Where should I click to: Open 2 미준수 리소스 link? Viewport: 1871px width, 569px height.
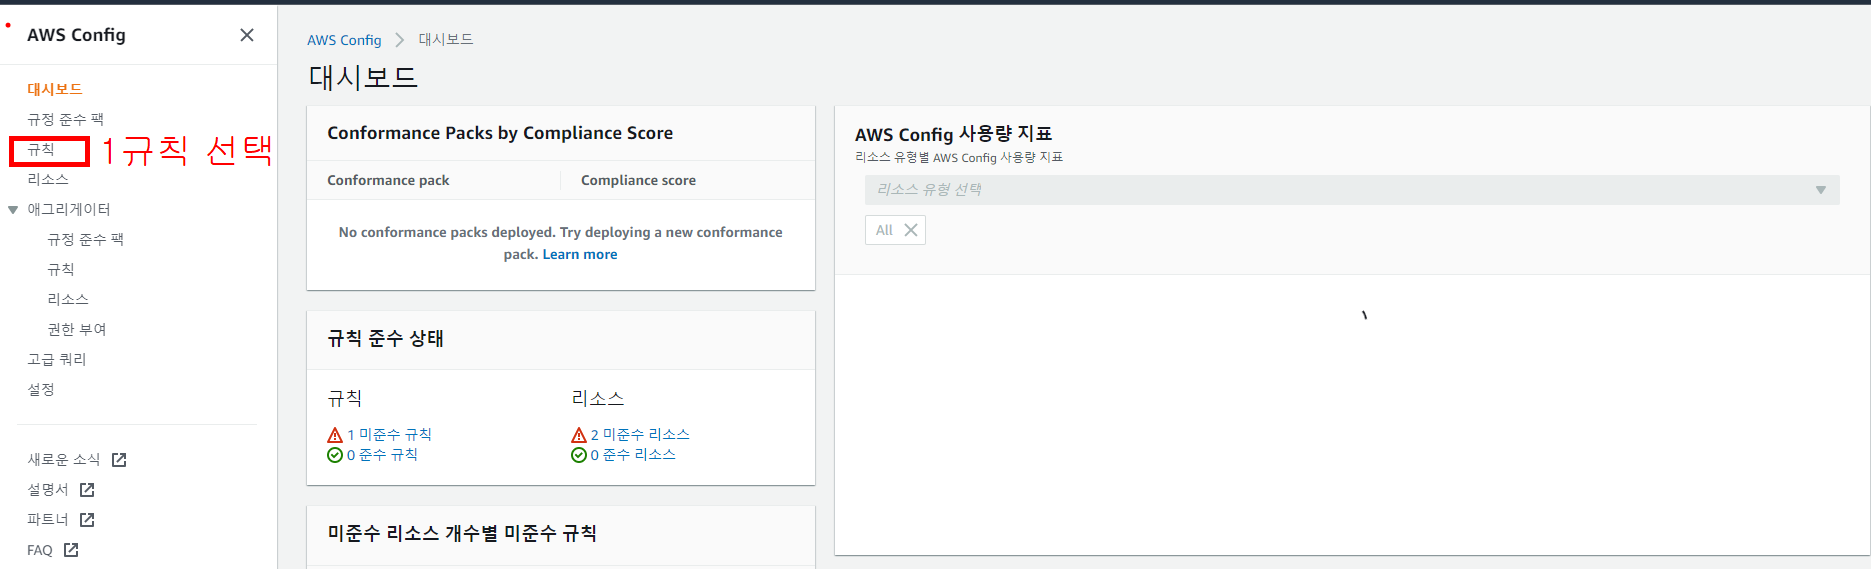pyautogui.click(x=640, y=434)
